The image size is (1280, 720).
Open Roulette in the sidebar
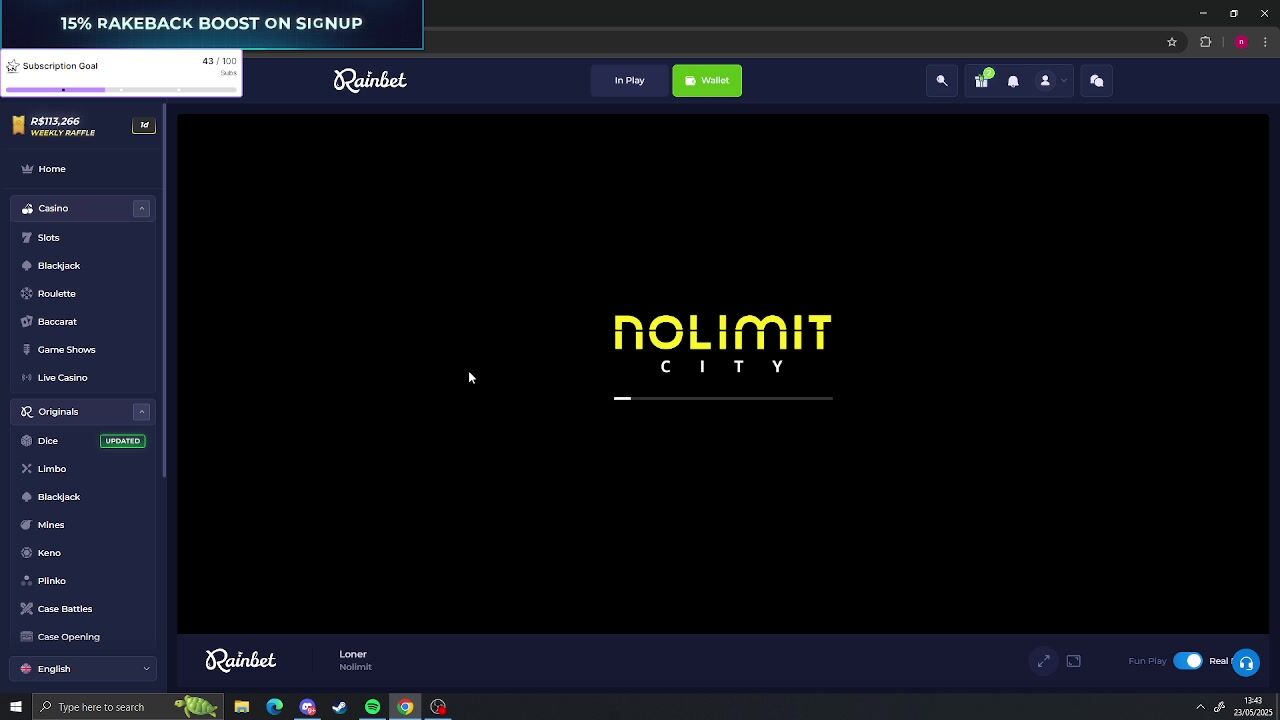57,294
